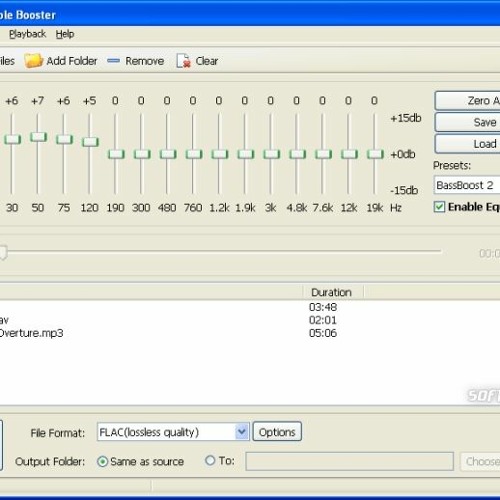Click the Options button
The image size is (500, 500).
click(x=277, y=432)
